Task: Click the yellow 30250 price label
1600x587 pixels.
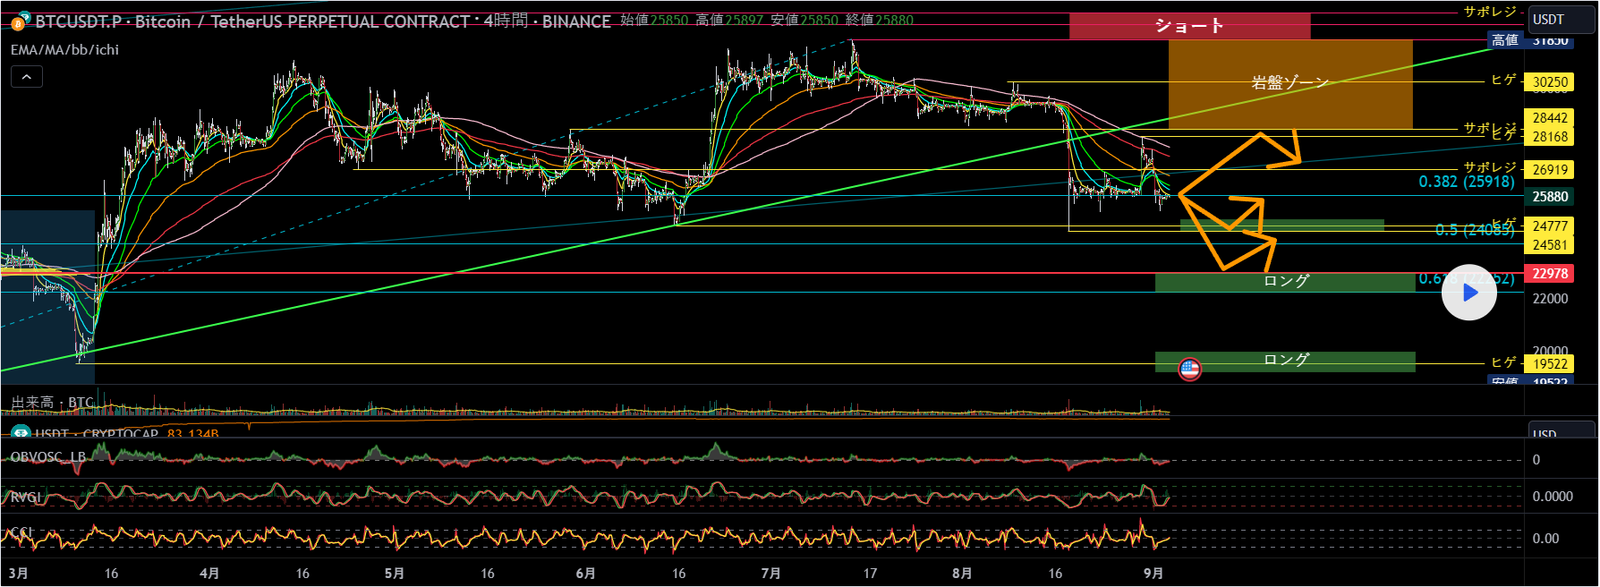Action: (x=1549, y=83)
